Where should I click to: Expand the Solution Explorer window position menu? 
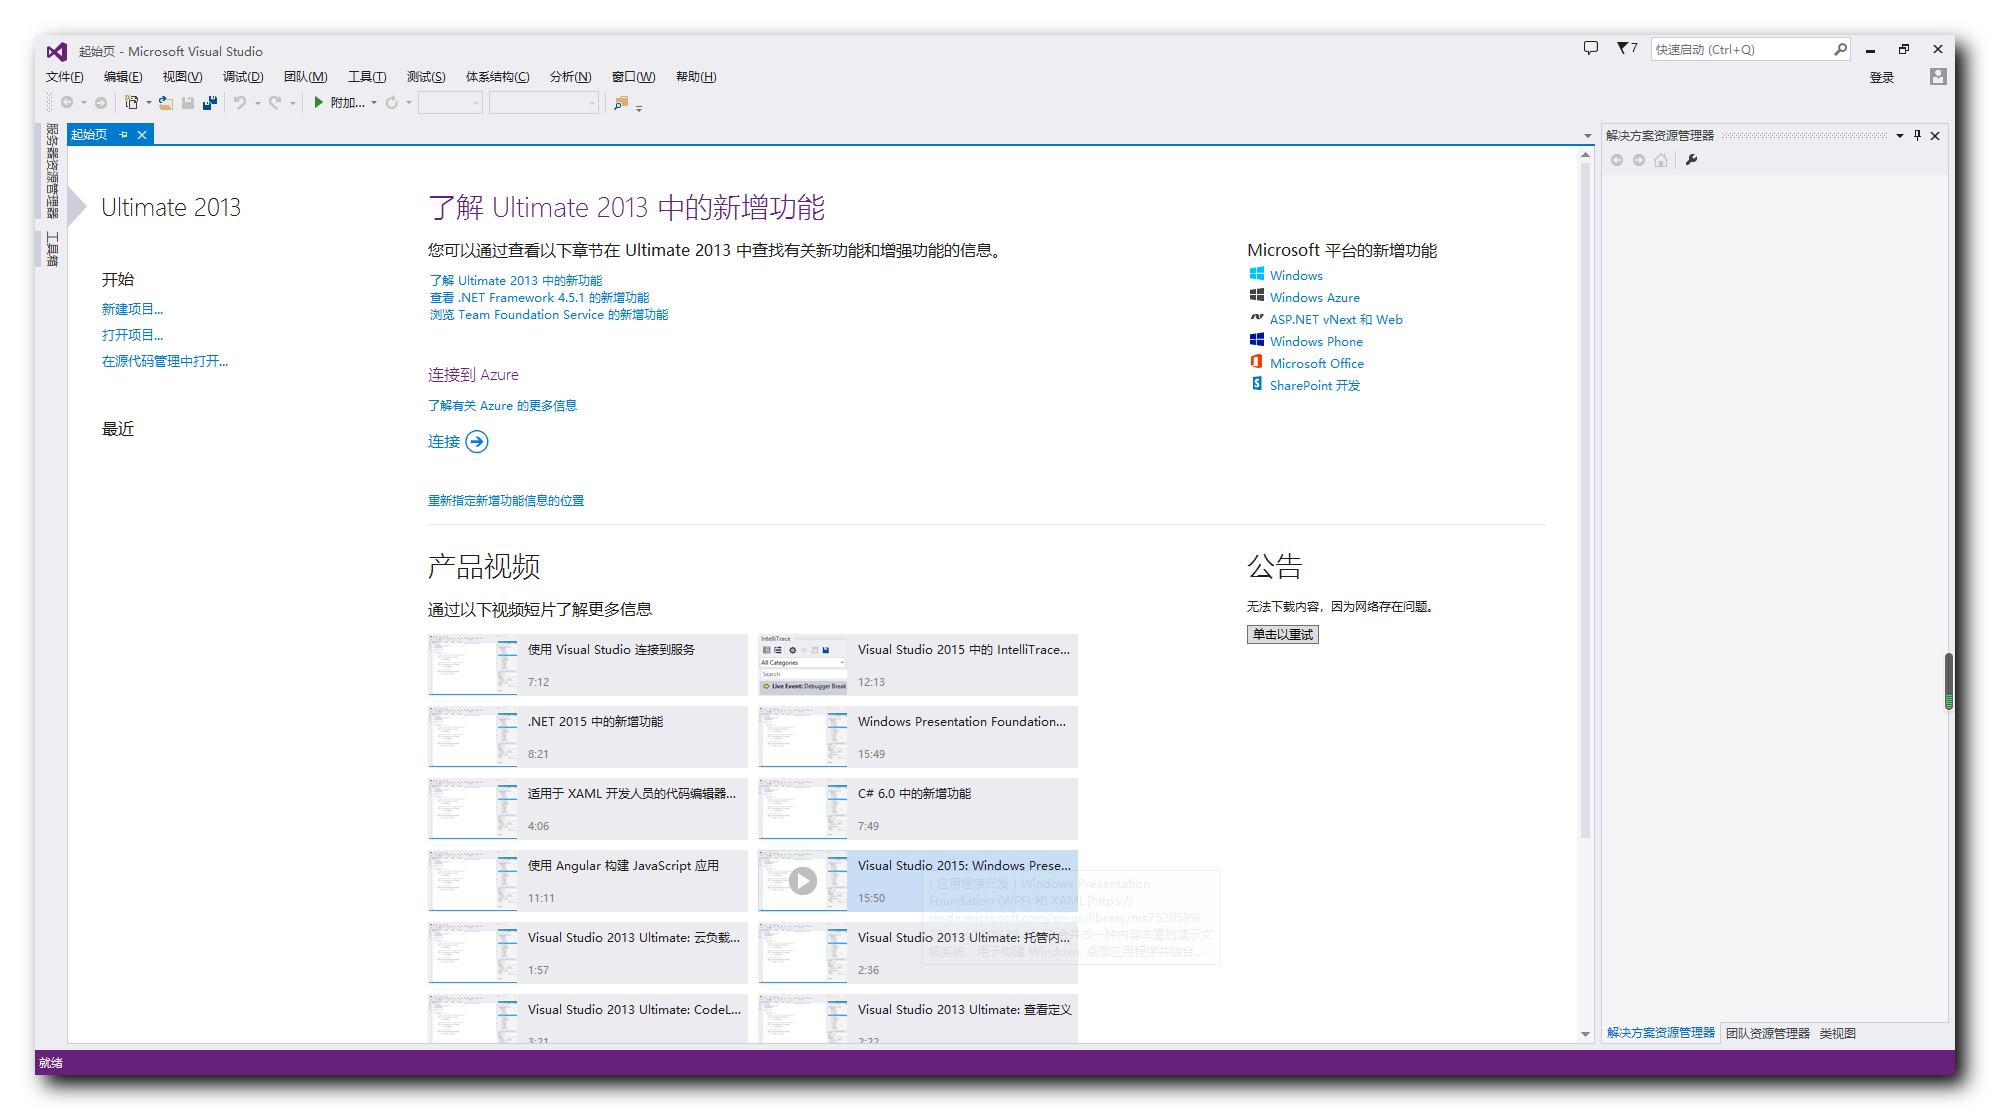pos(1899,135)
